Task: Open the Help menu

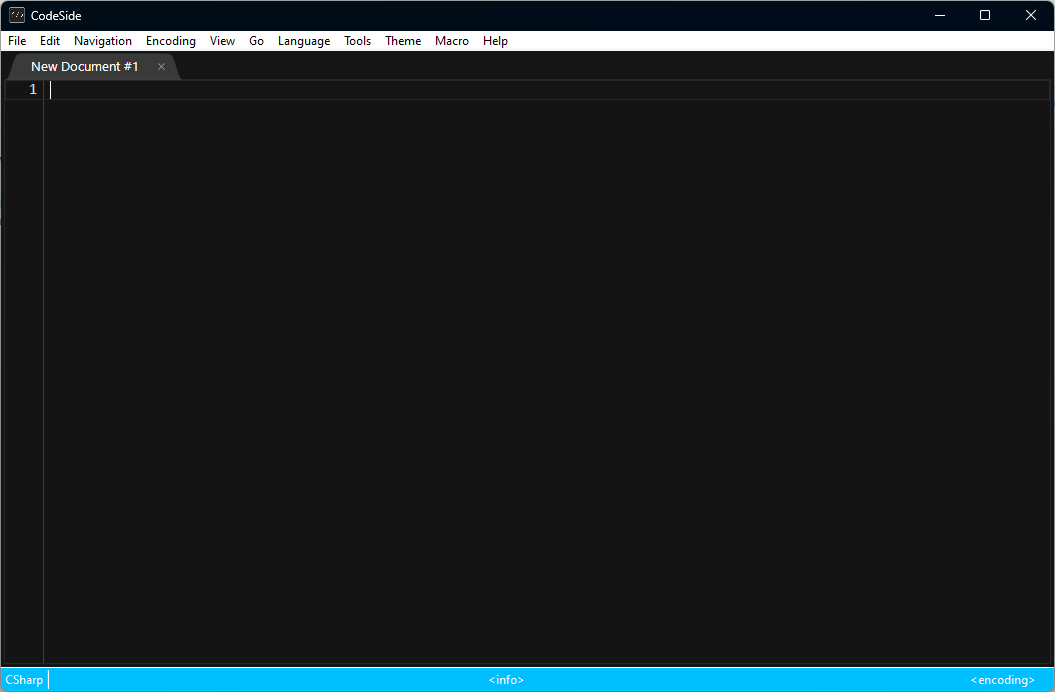Action: click(x=494, y=41)
